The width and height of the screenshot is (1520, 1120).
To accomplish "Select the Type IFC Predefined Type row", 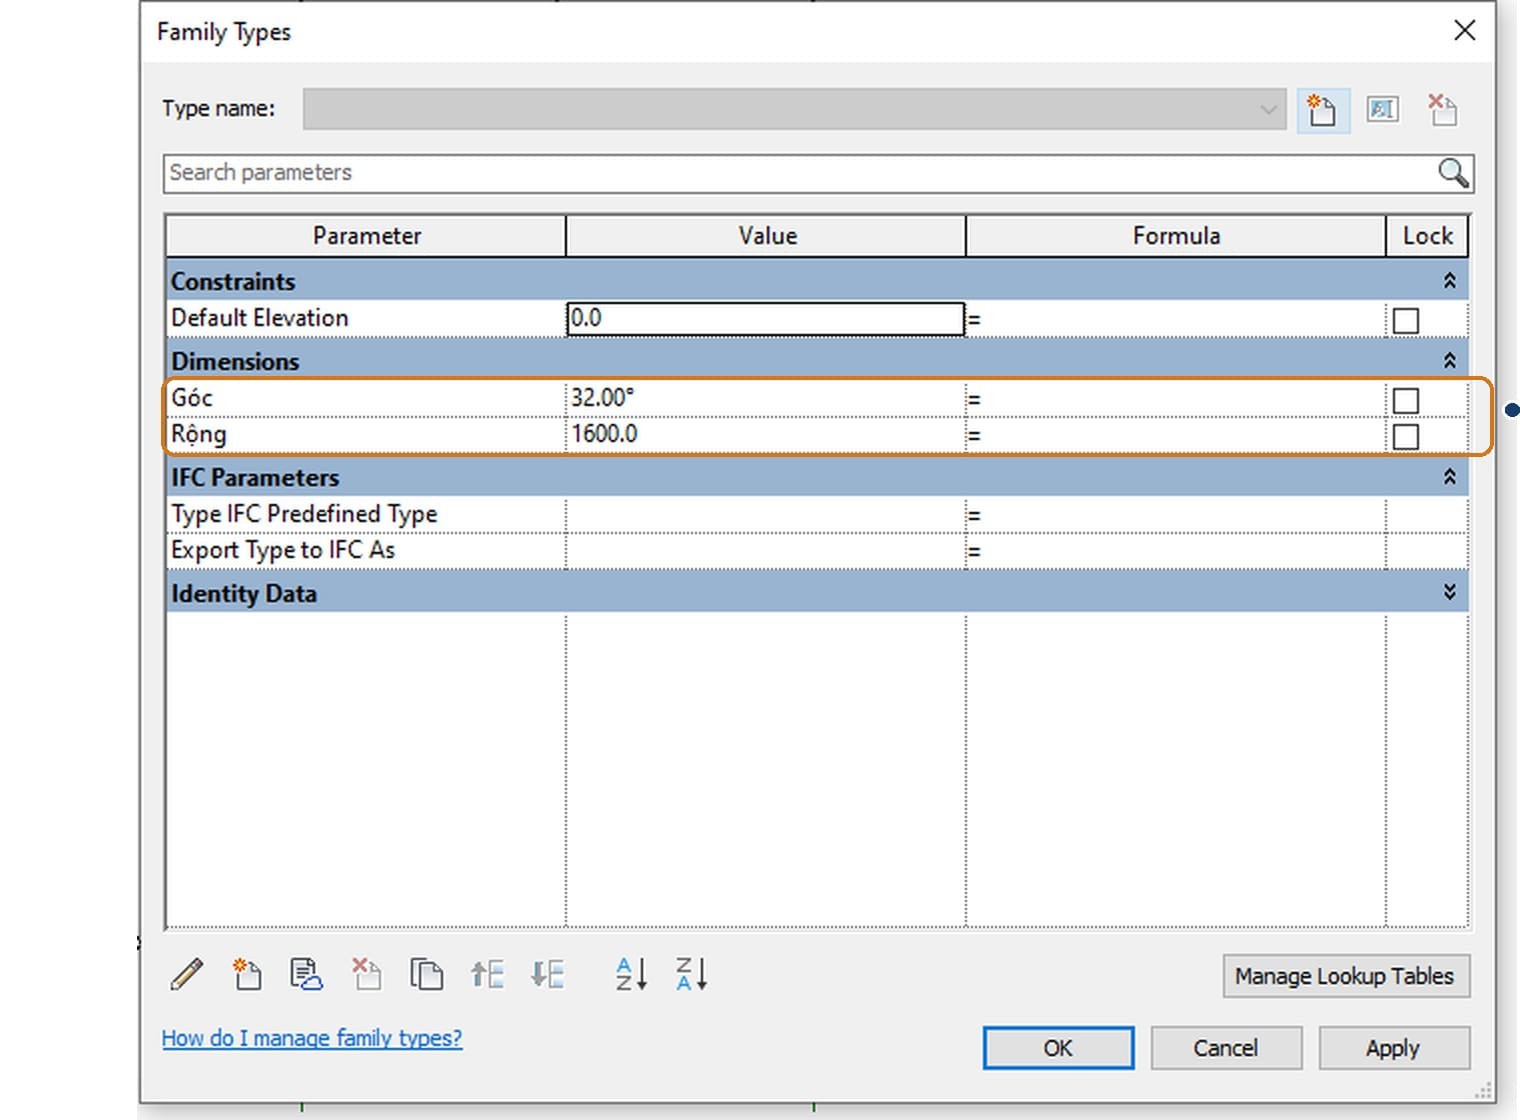I will click(816, 514).
